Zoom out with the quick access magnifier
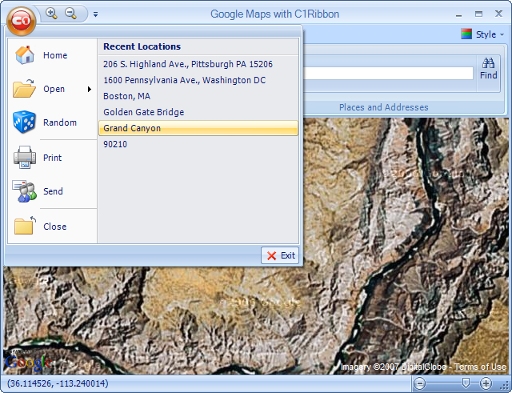 point(71,13)
